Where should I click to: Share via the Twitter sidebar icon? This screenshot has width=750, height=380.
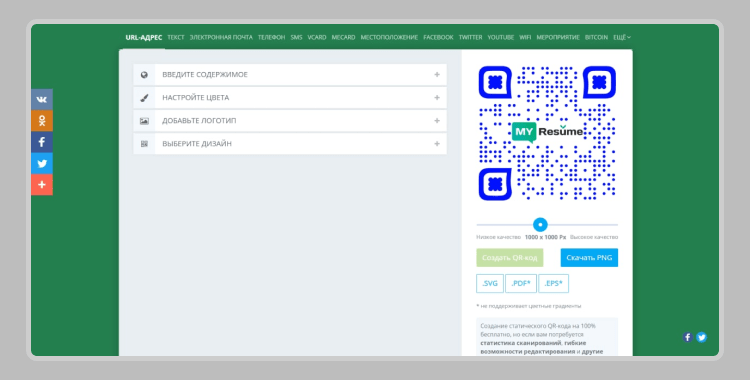point(42,163)
